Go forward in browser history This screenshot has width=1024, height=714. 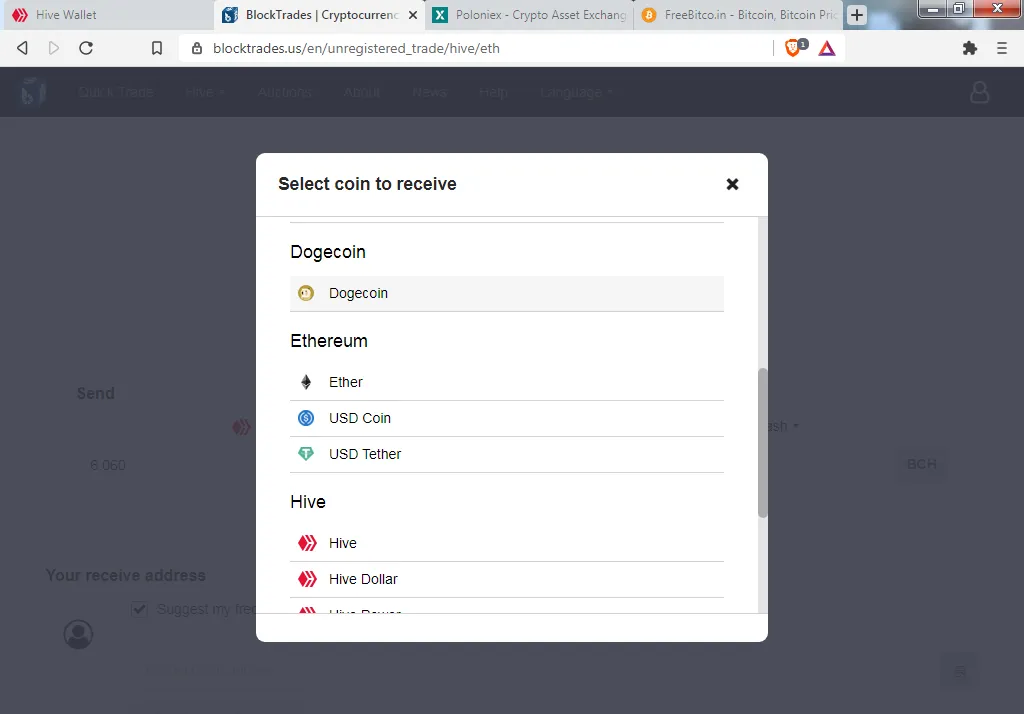54,48
